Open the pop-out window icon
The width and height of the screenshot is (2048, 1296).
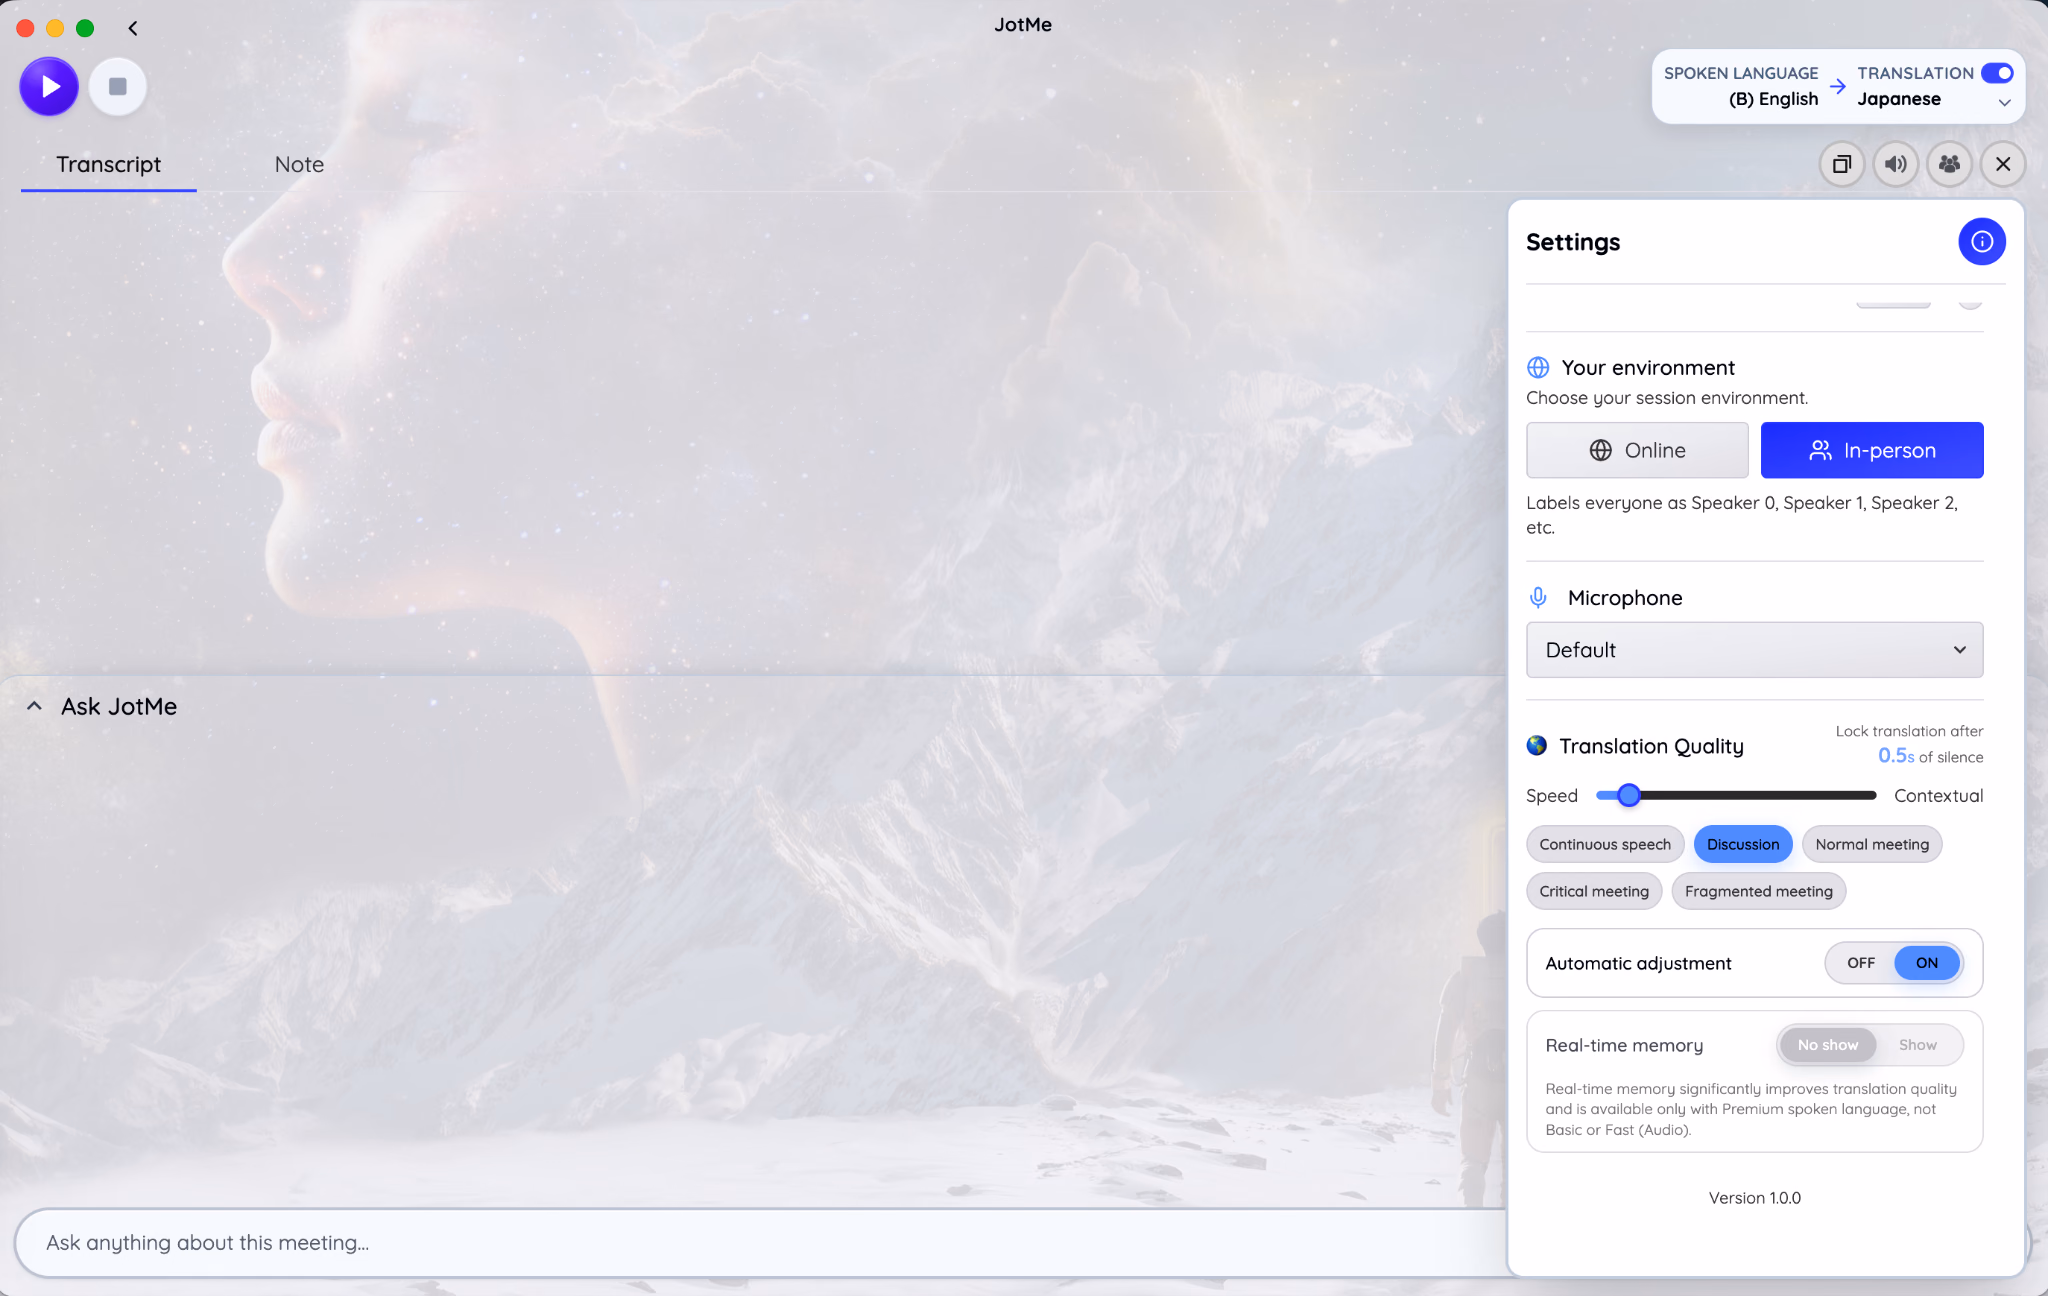tap(1842, 164)
